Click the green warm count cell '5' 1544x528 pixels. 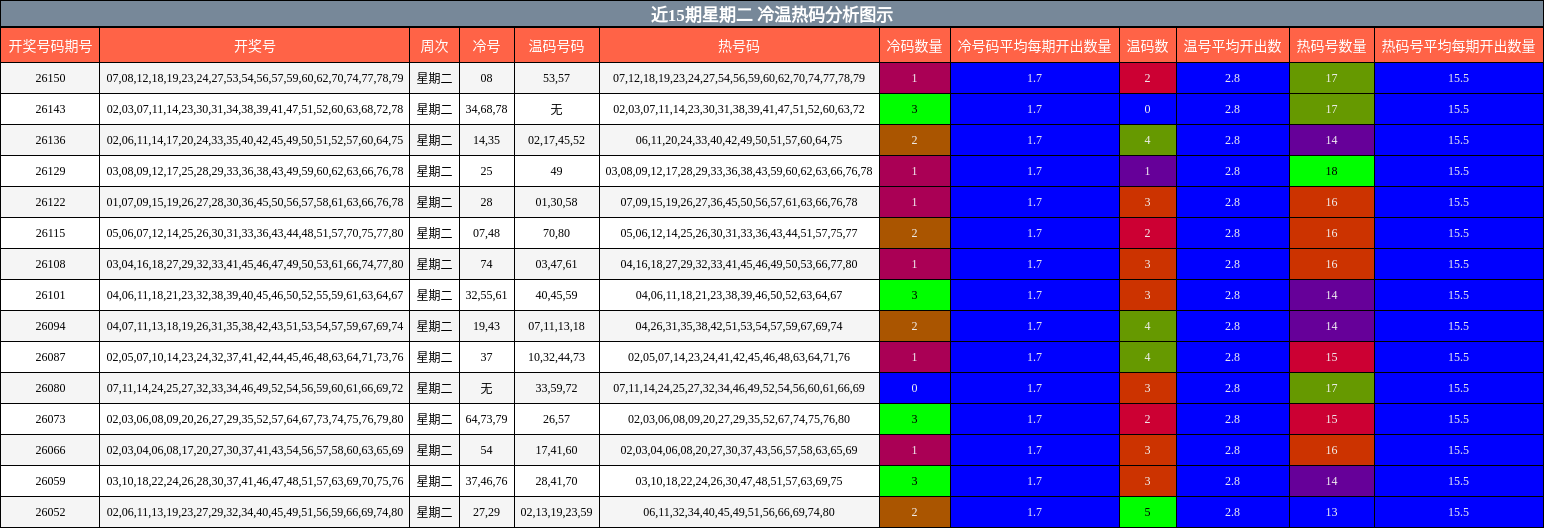pyautogui.click(x=1147, y=512)
